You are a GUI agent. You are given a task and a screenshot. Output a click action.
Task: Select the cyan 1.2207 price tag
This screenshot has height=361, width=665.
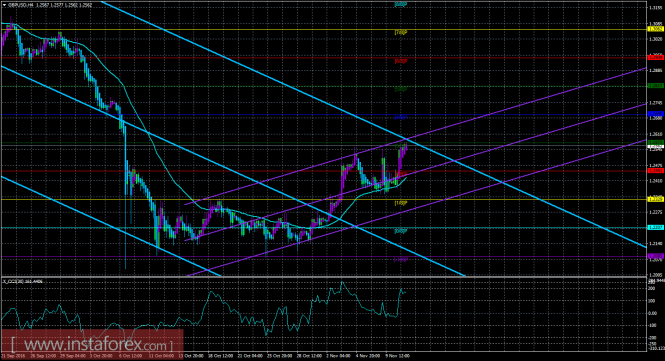pyautogui.click(x=655, y=227)
